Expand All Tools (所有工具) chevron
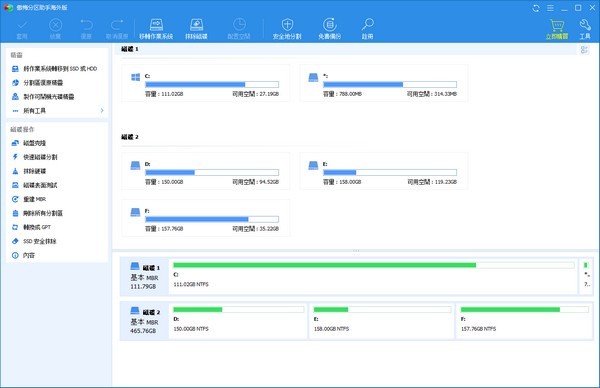 102,111
